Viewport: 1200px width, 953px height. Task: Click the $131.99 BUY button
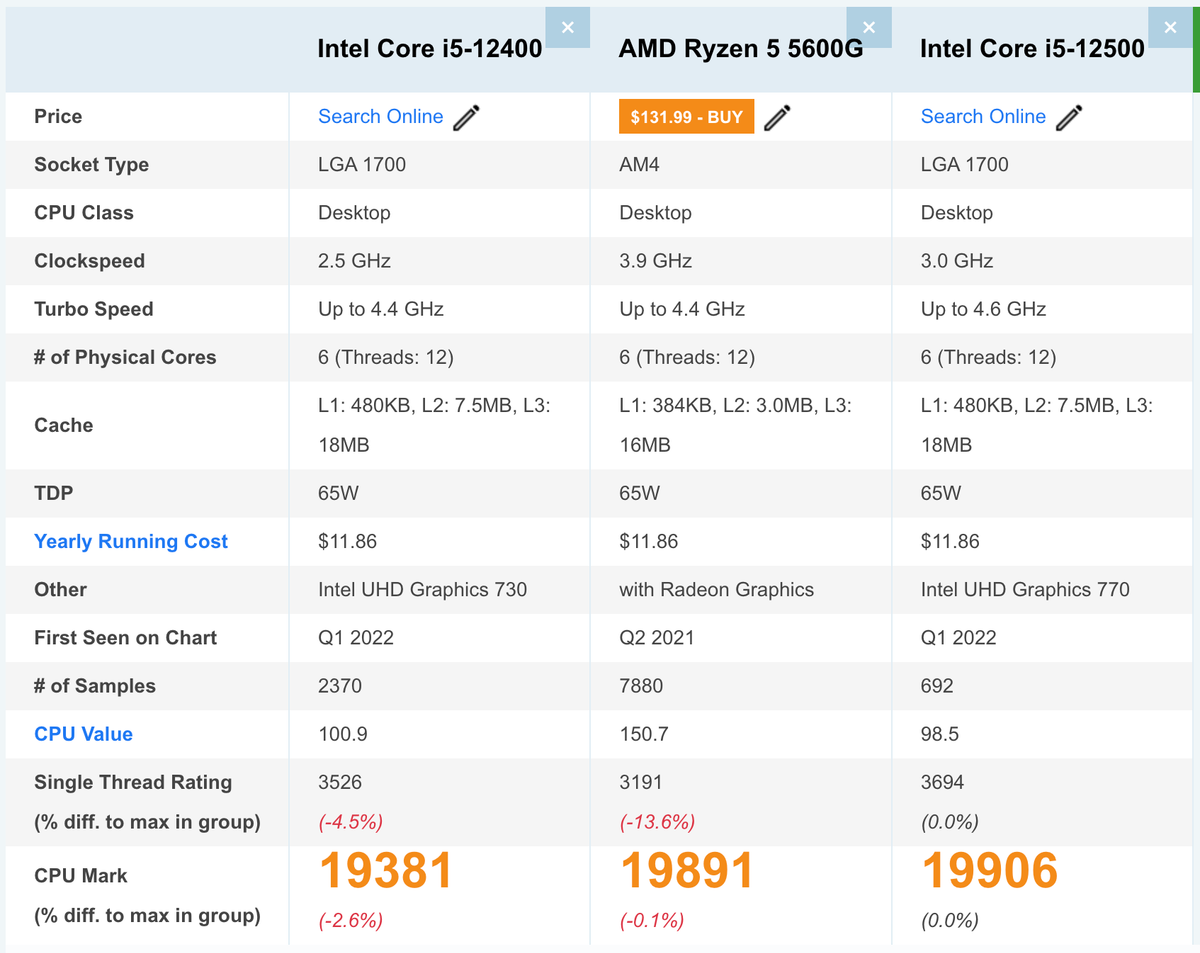pos(685,116)
